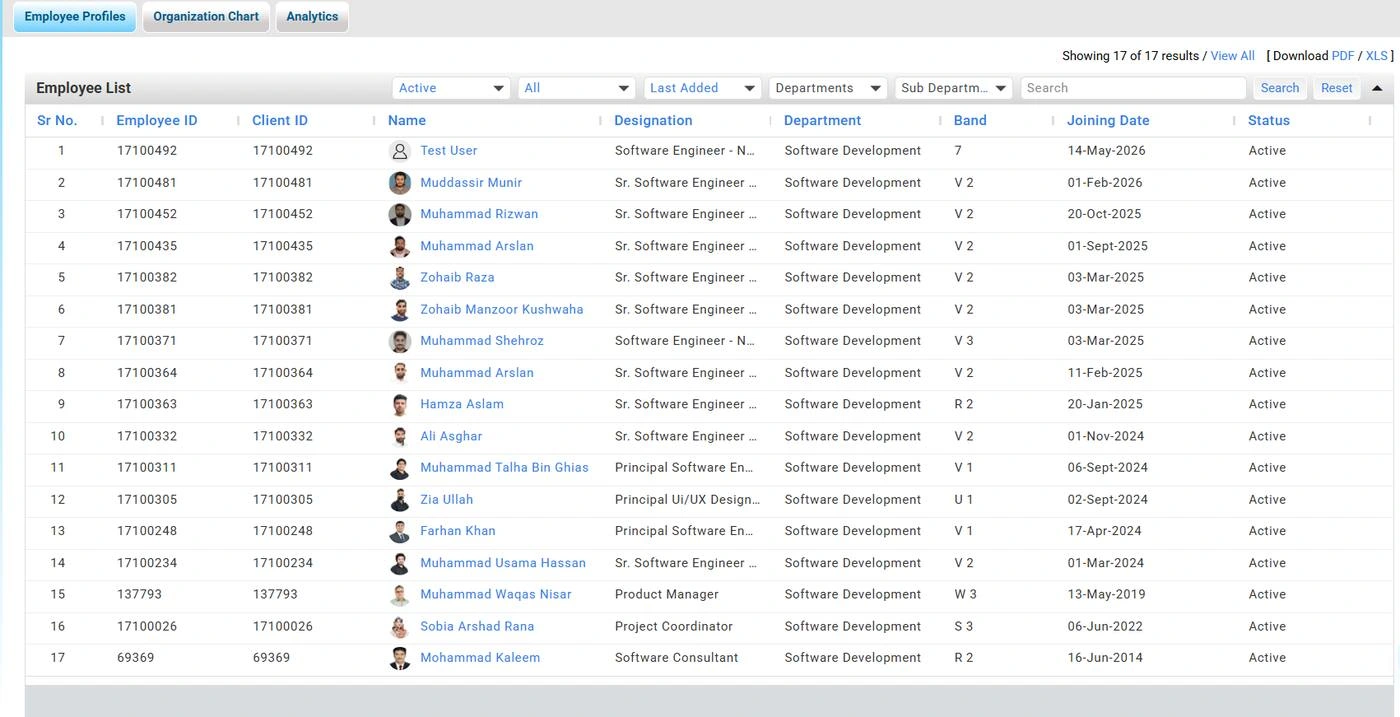Download the list as XLS
This screenshot has width=1400, height=717.
click(x=1377, y=56)
